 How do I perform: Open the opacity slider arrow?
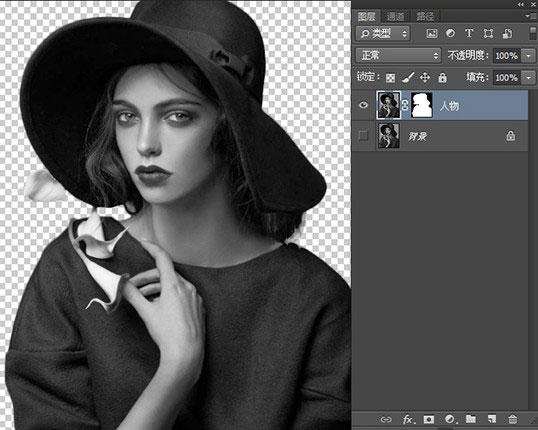(528, 56)
